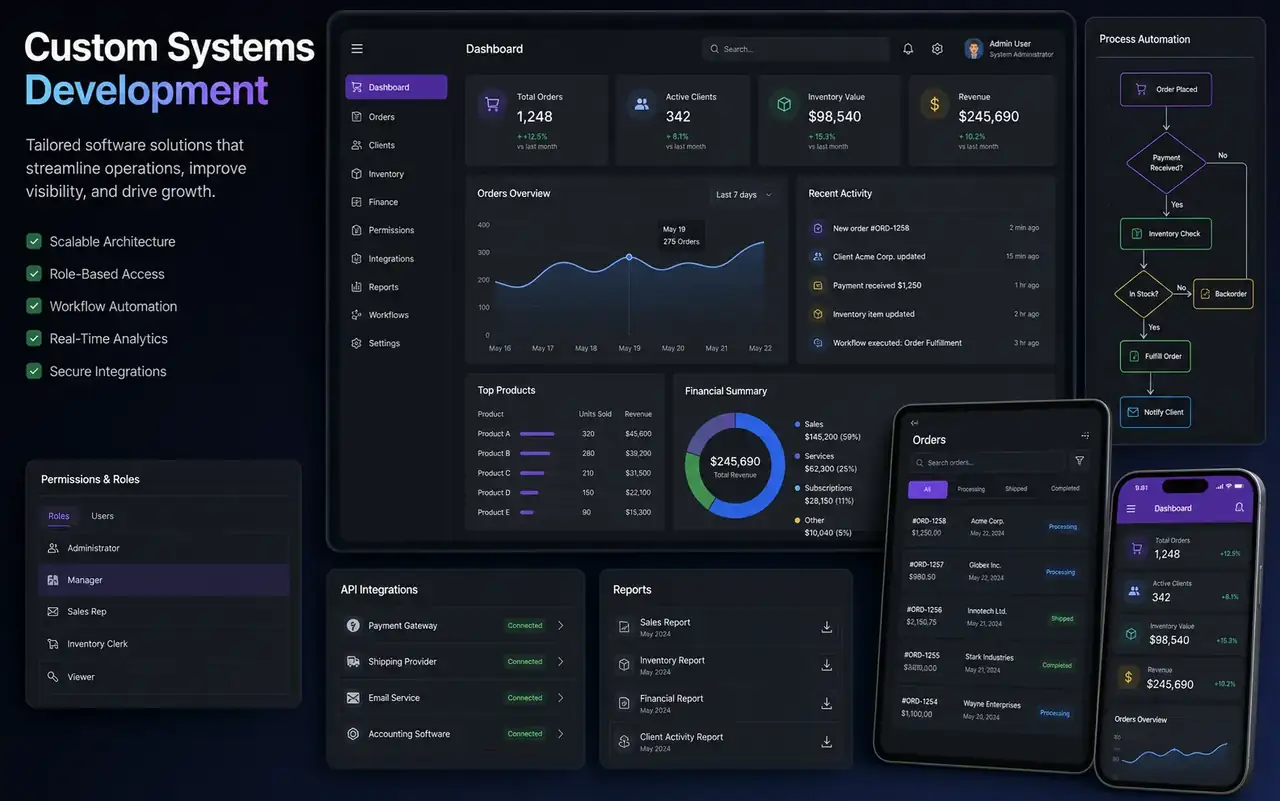Switch to the Users tab in Permissions
This screenshot has width=1280, height=801.
click(103, 516)
